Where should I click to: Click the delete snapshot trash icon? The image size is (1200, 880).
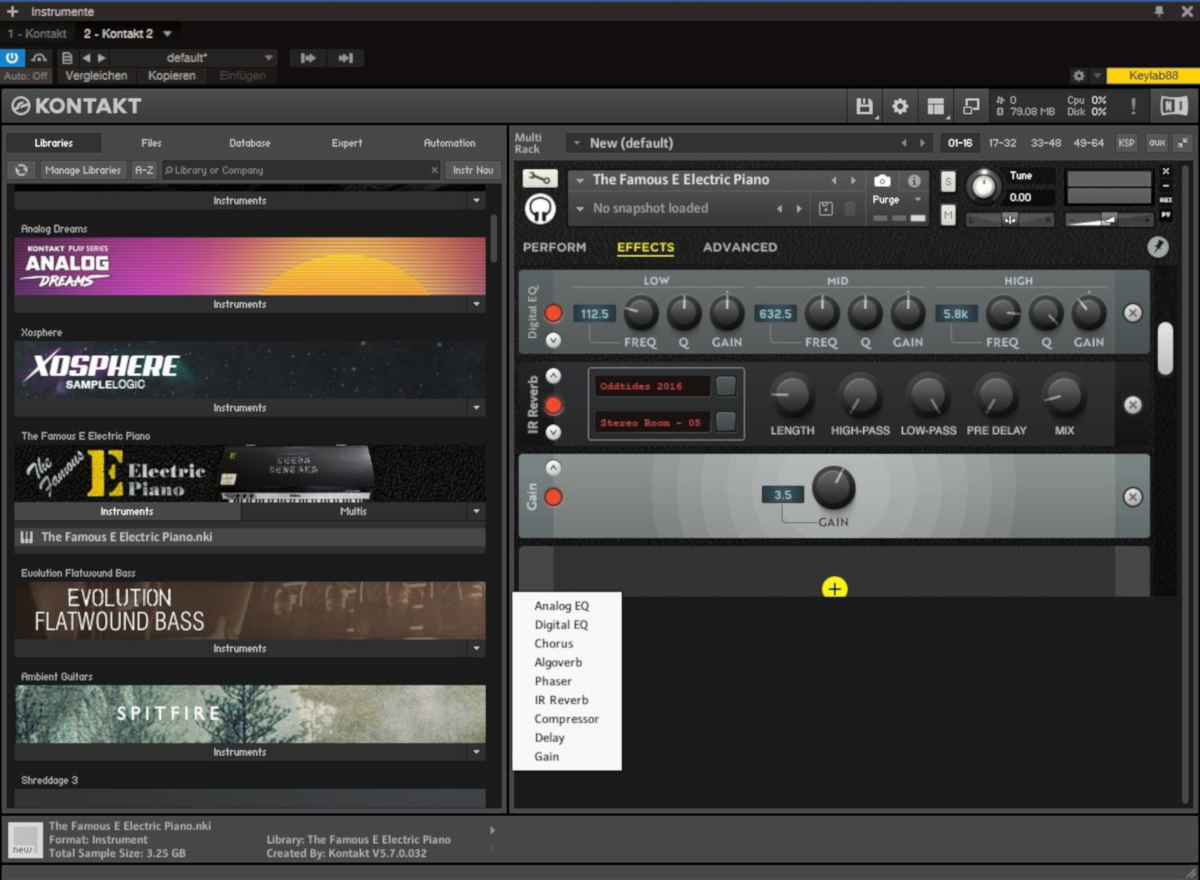(x=850, y=209)
